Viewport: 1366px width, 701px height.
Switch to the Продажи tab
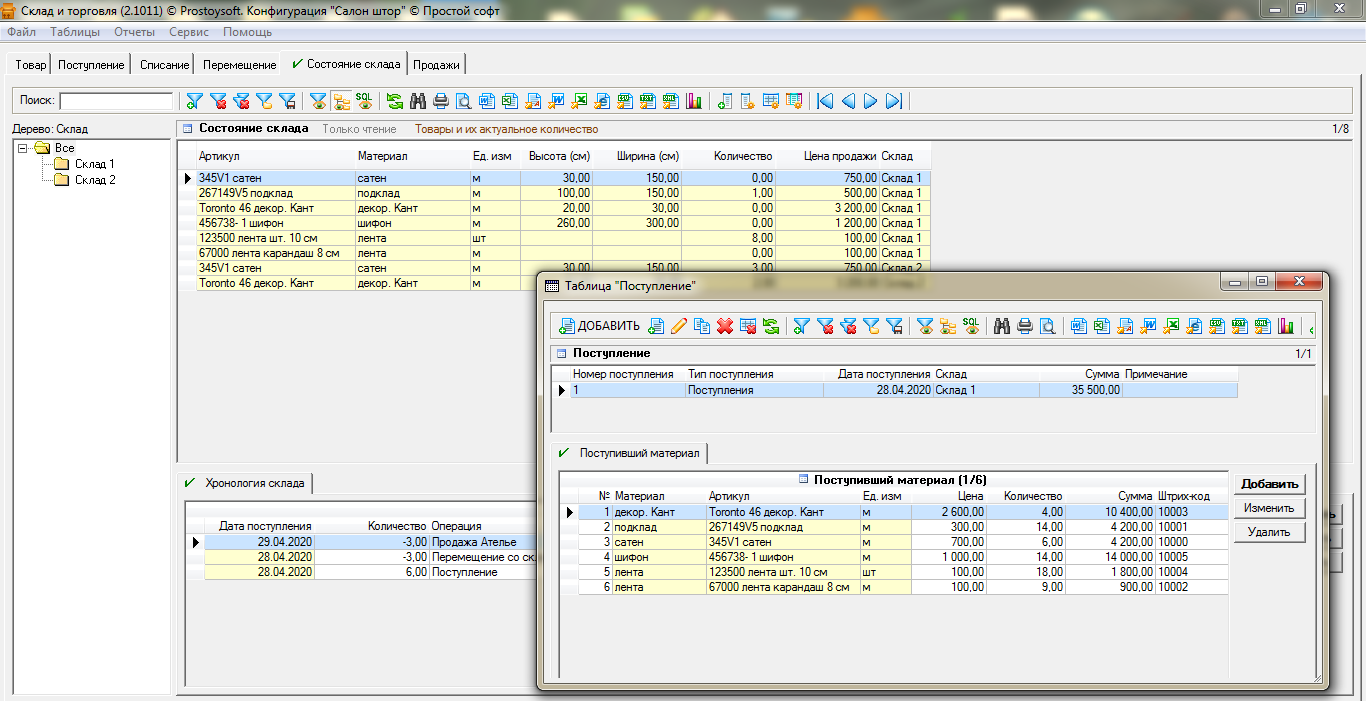(x=437, y=65)
